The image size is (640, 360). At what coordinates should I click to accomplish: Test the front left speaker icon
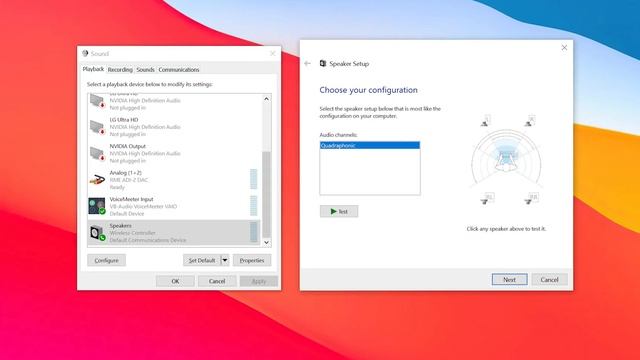(485, 121)
